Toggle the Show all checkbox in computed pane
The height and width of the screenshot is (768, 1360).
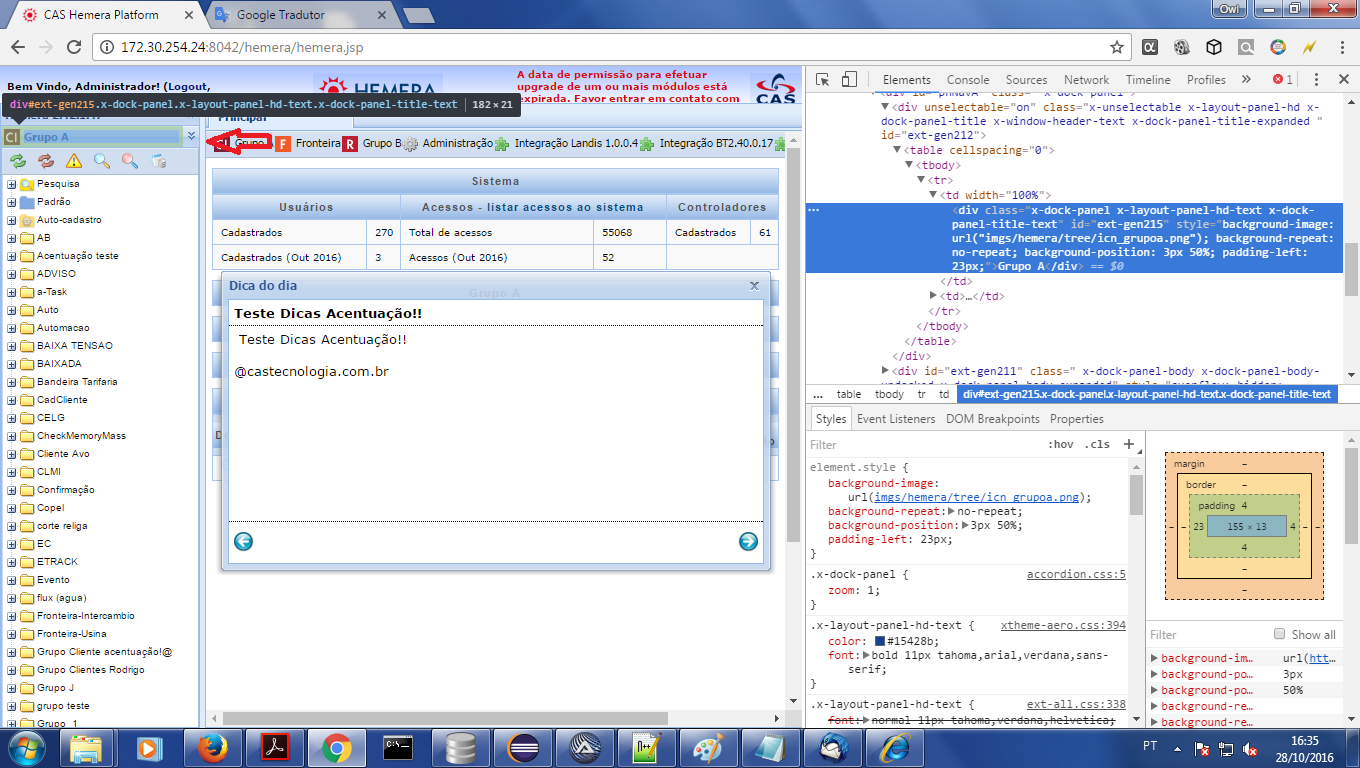[1279, 634]
